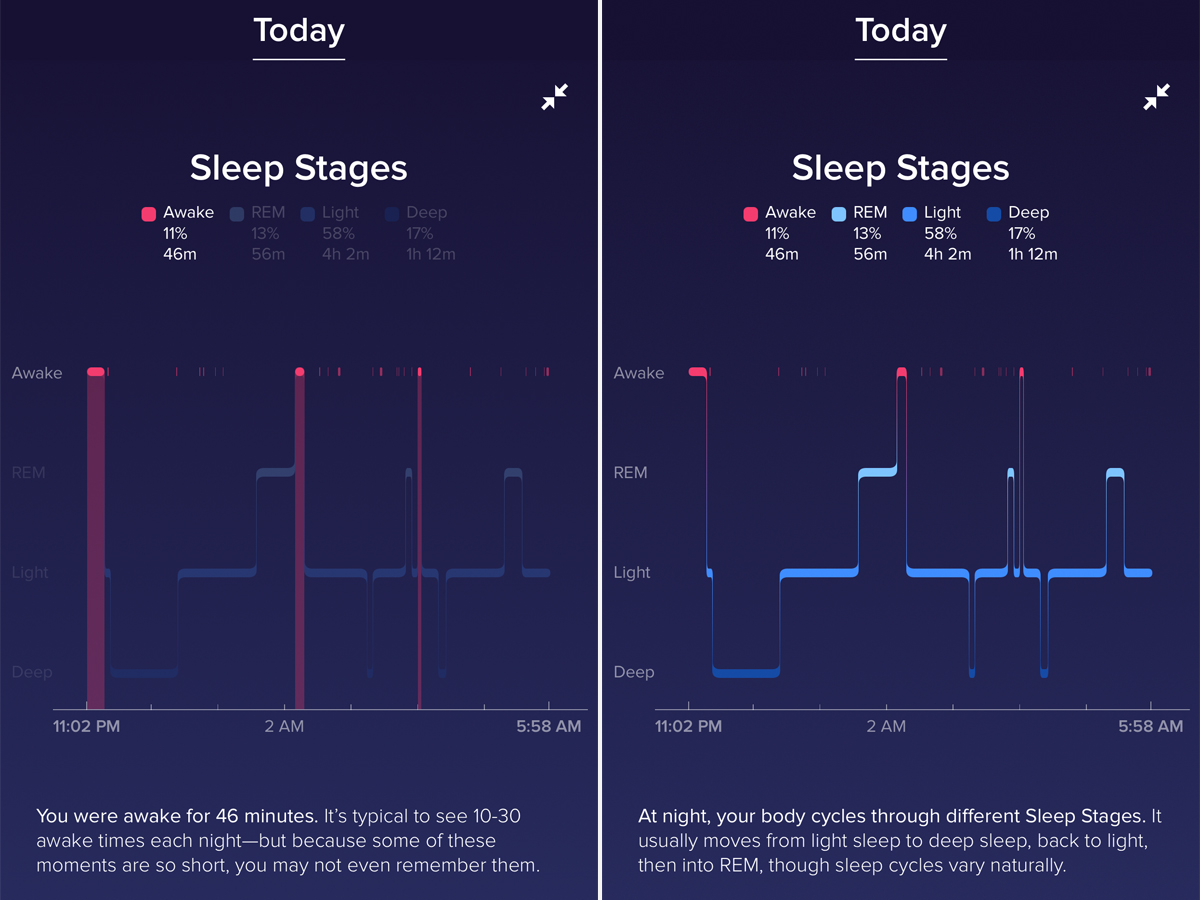The width and height of the screenshot is (1200, 900).
Task: Tap the pink Awake swatch above the full-color chart
Action: pos(750,213)
